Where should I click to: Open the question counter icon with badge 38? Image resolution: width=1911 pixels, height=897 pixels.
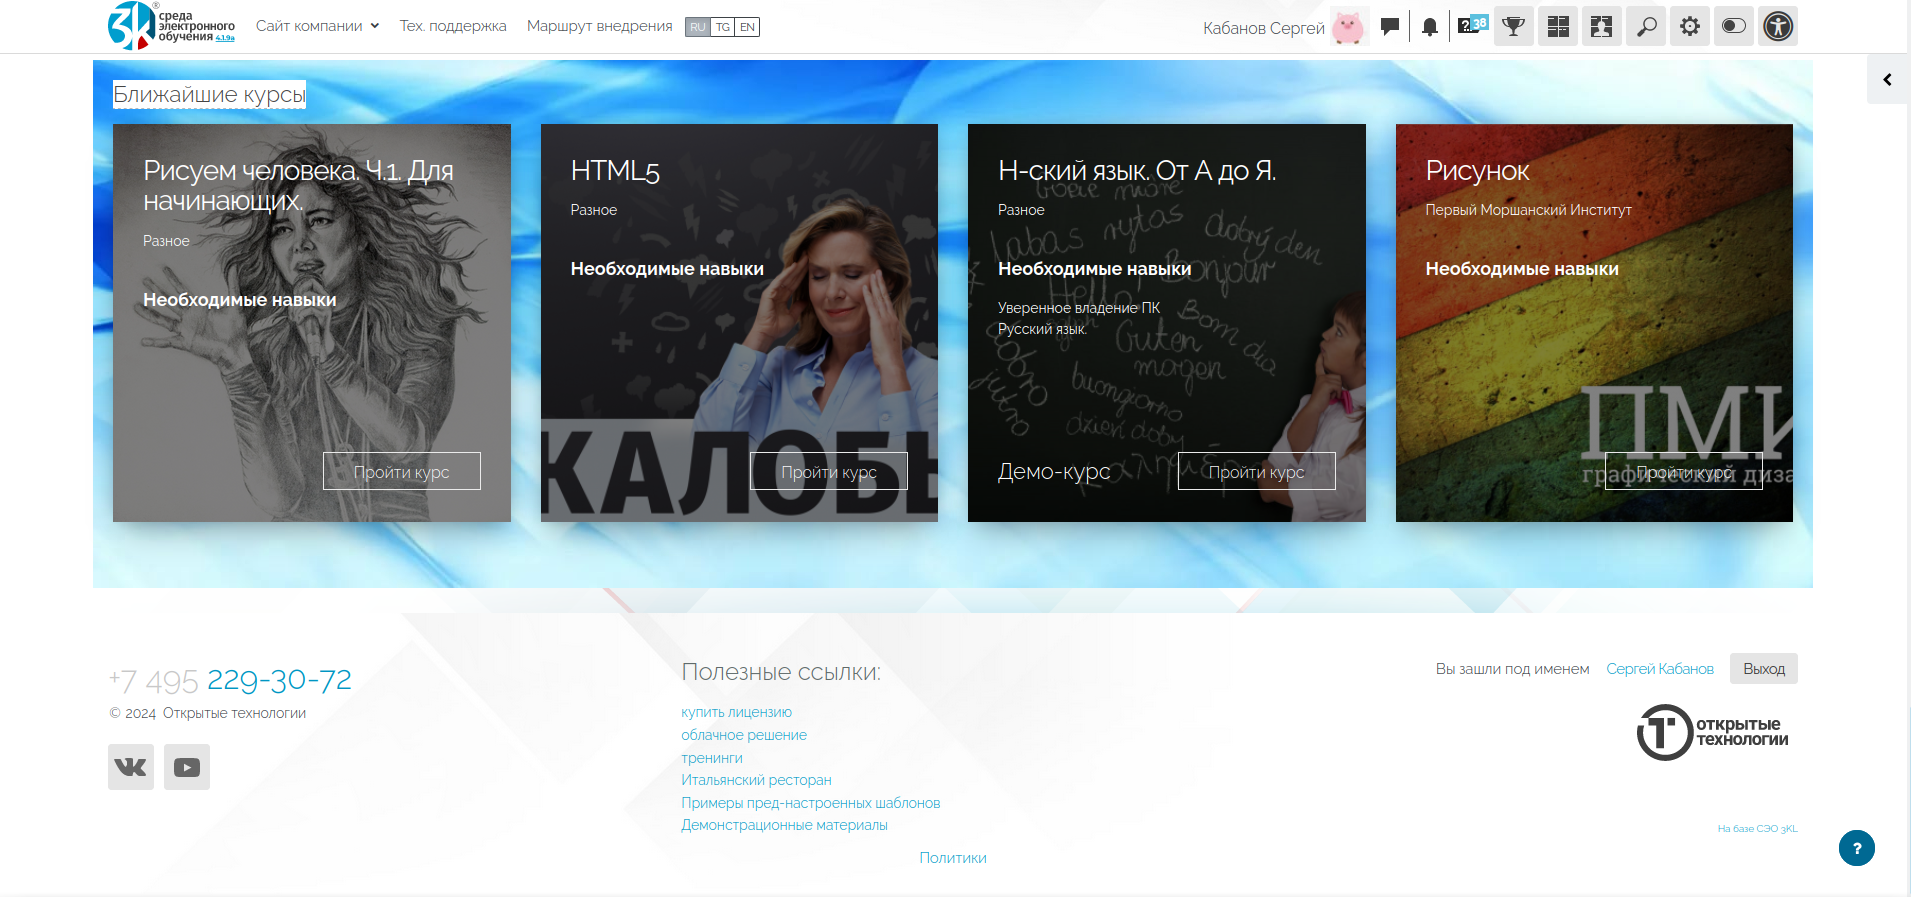pos(1472,25)
